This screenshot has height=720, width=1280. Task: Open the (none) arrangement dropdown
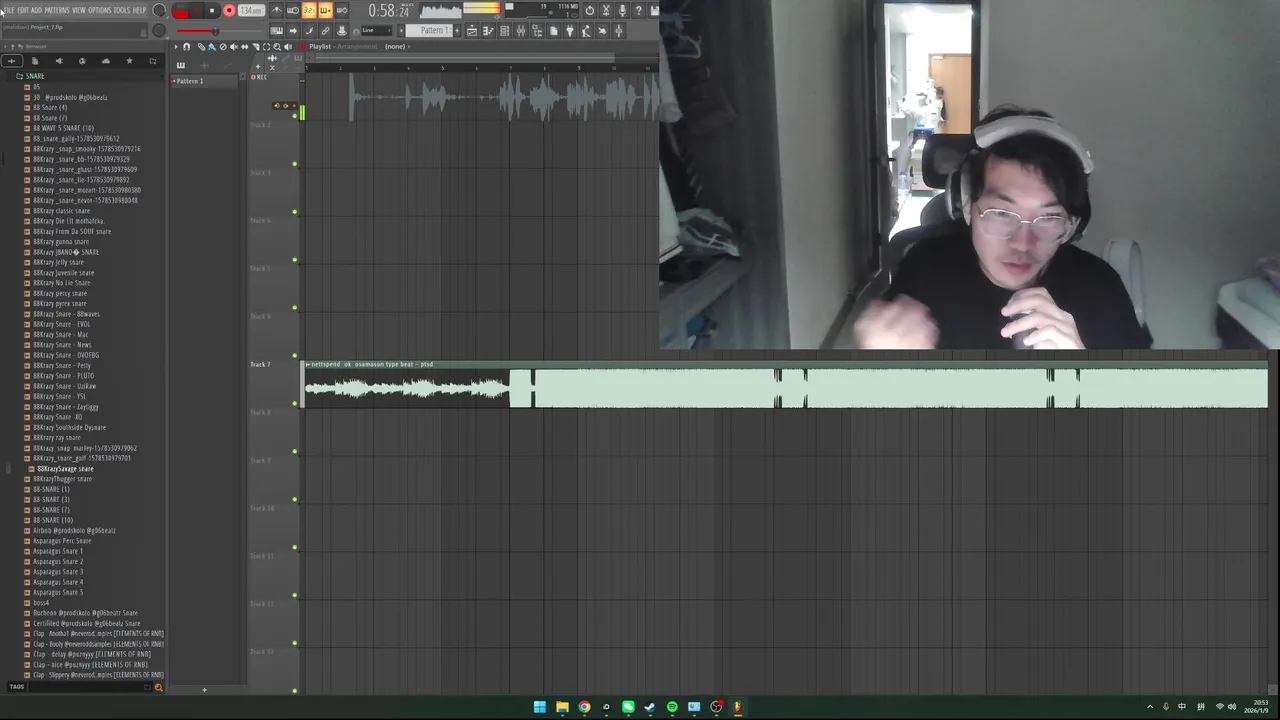397,46
